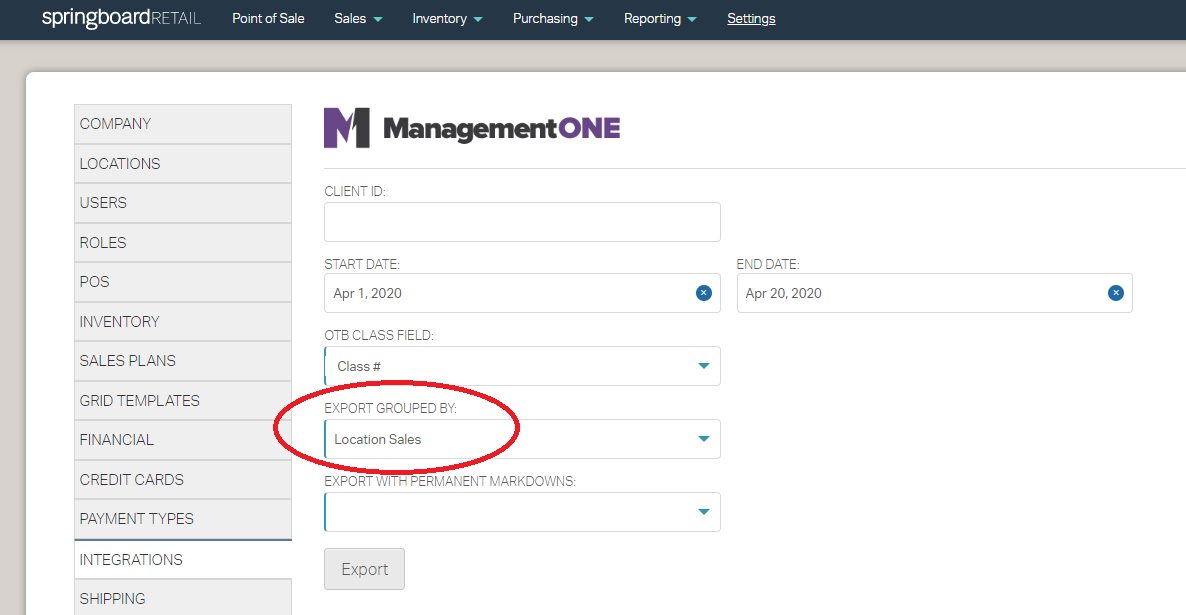This screenshot has height=615, width=1186.
Task: Open Financial settings section
Action: click(182, 440)
